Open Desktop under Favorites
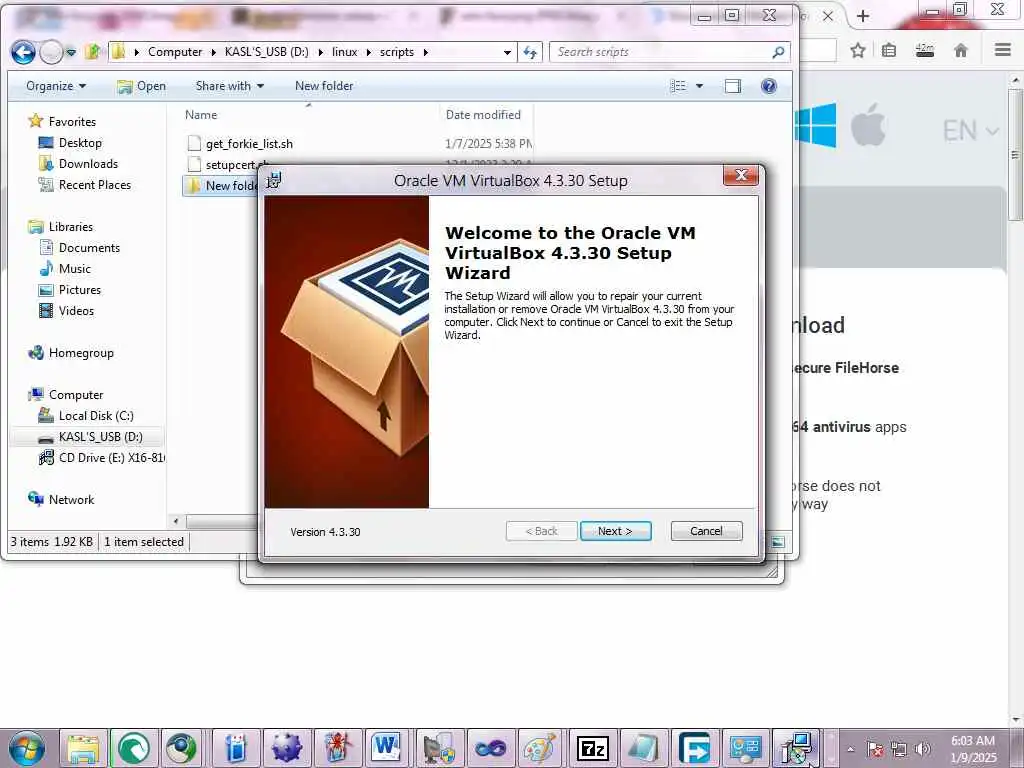1024x768 pixels. [x=80, y=142]
